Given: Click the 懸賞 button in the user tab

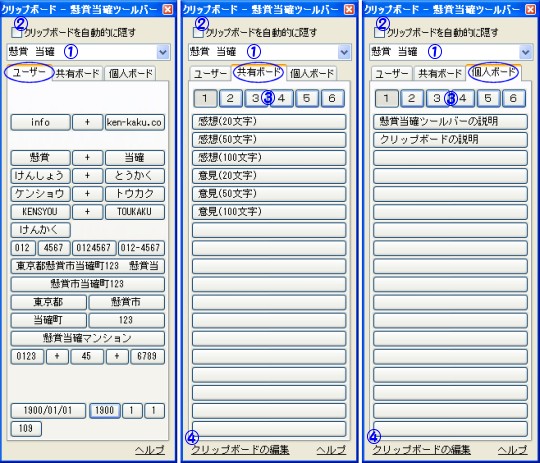Looking at the screenshot, I should click(41, 158).
